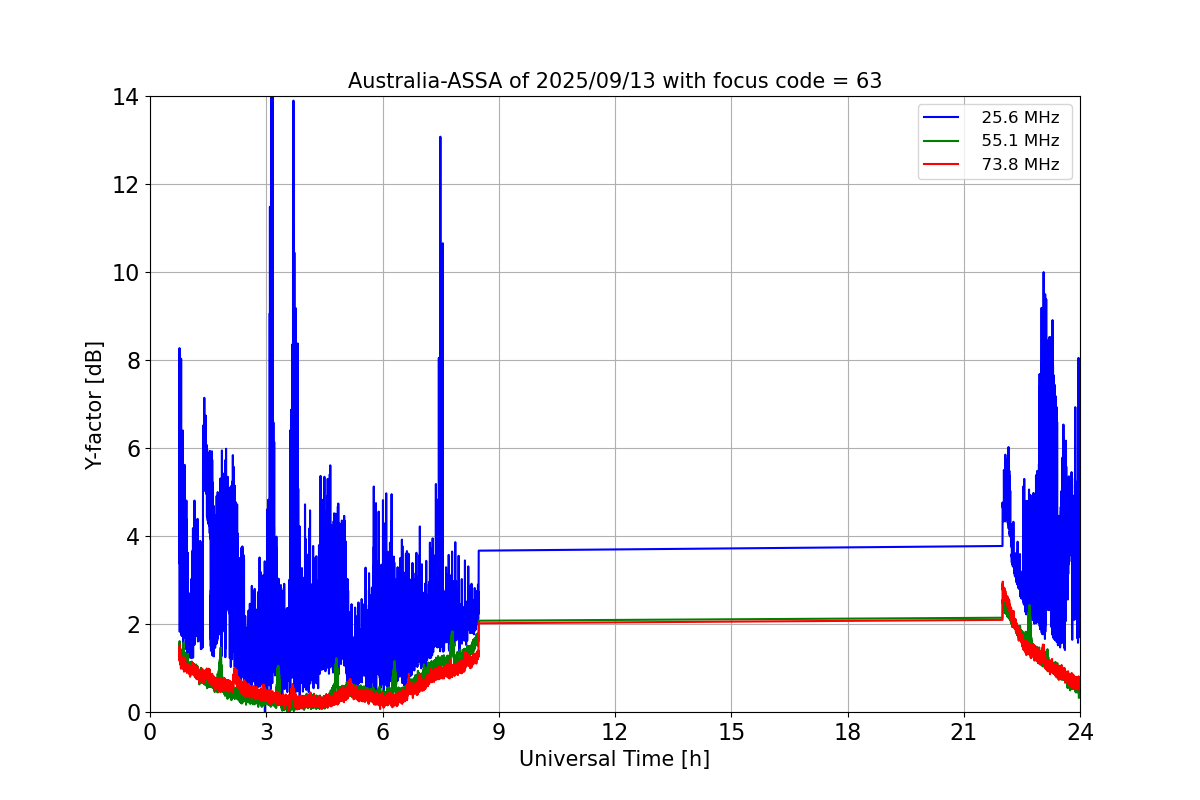Click x-axis tick label '21'
The width and height of the screenshot is (1200, 800).
[x=964, y=731]
